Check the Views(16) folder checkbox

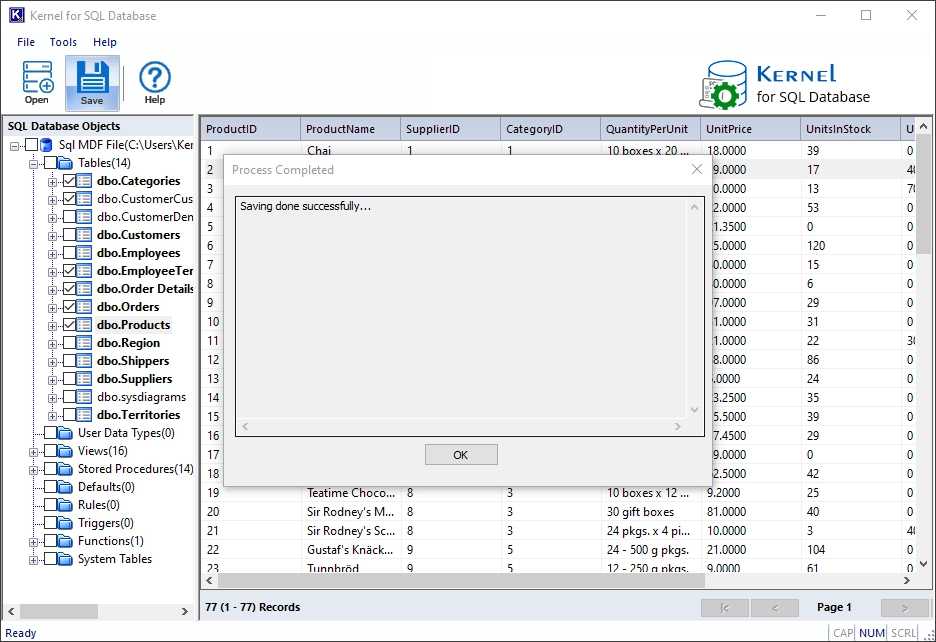click(x=50, y=450)
